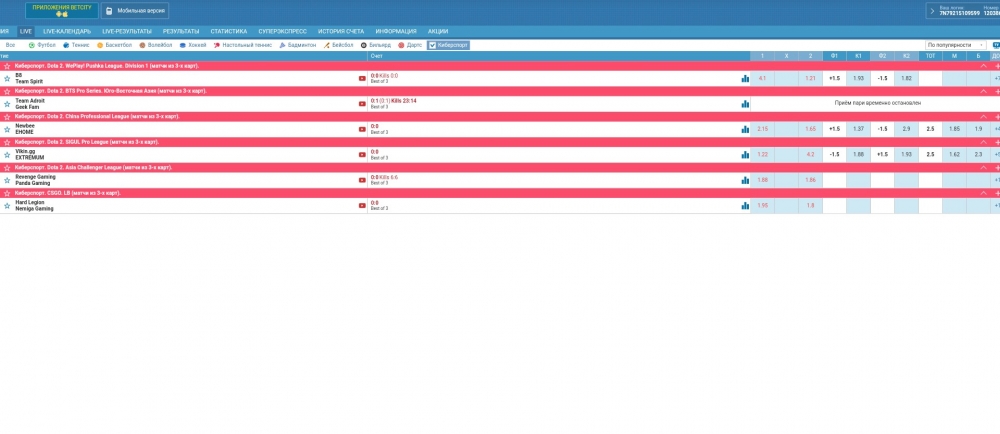
Task: Go to the СТАТИСТИКА menu item
Action: (x=228, y=31)
